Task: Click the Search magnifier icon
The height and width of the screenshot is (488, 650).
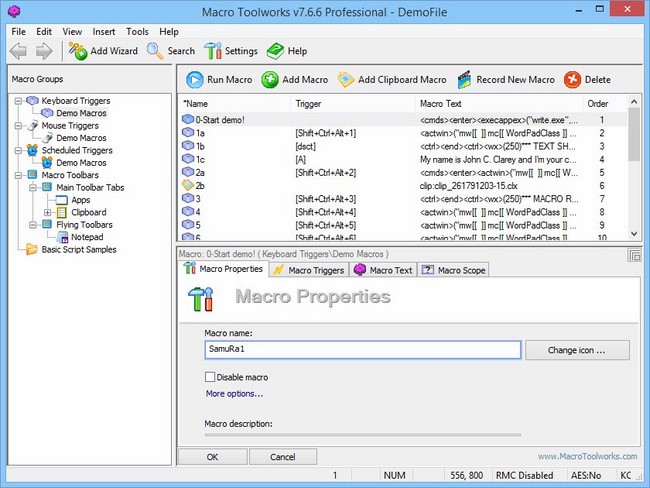Action: [x=155, y=51]
